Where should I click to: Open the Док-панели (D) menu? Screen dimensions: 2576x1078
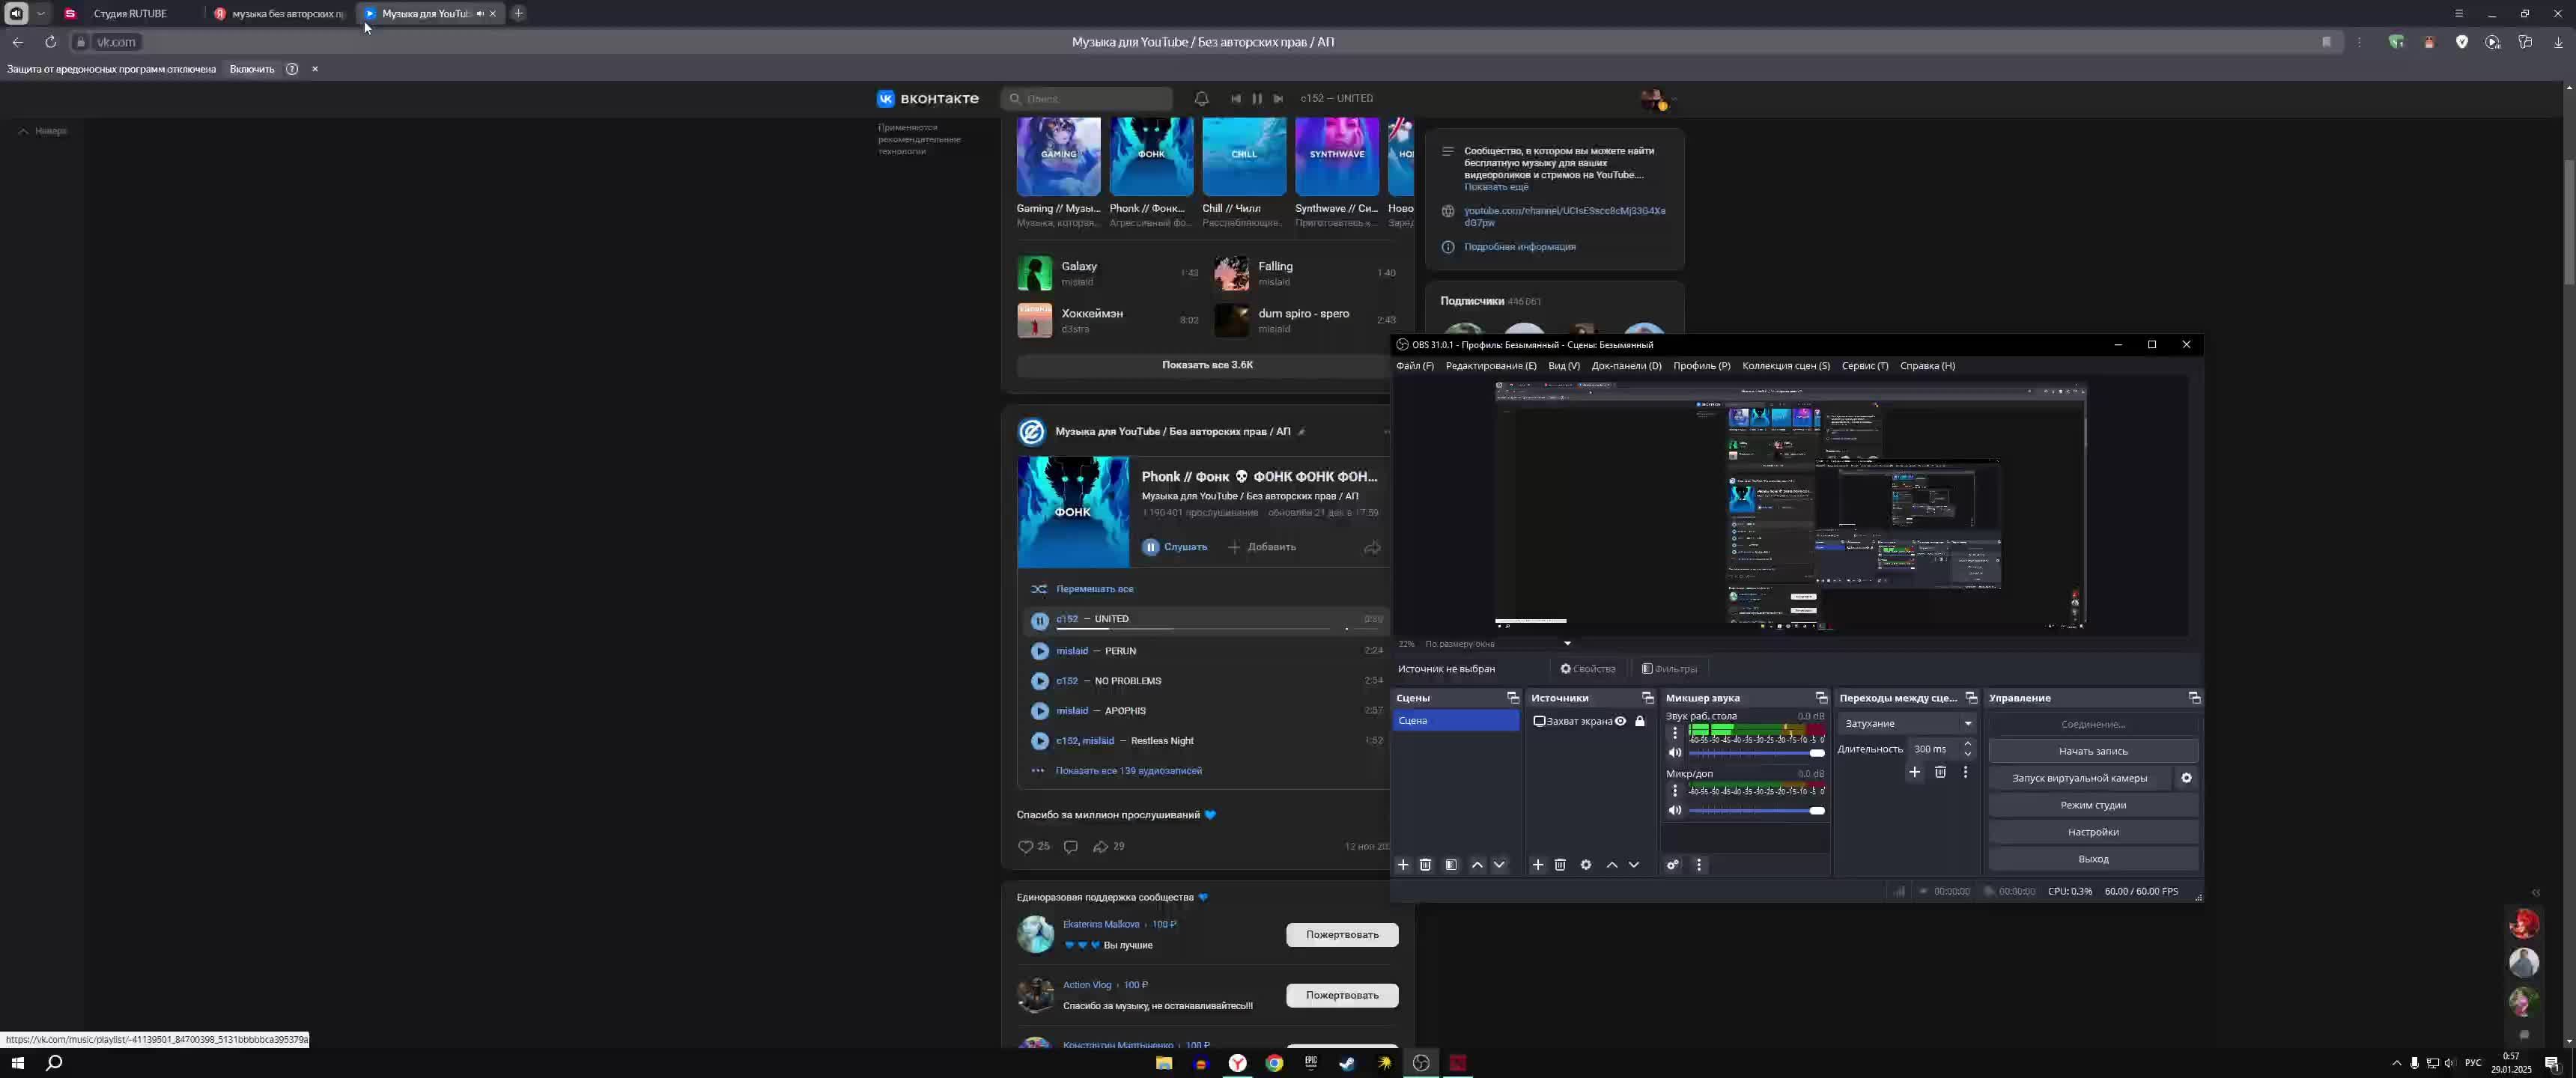point(1626,366)
